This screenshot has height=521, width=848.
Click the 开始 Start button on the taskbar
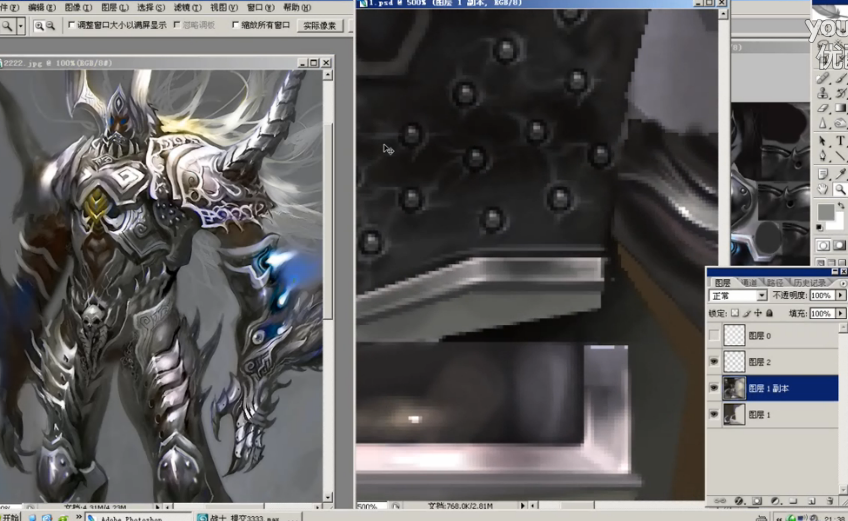[x=10, y=518]
